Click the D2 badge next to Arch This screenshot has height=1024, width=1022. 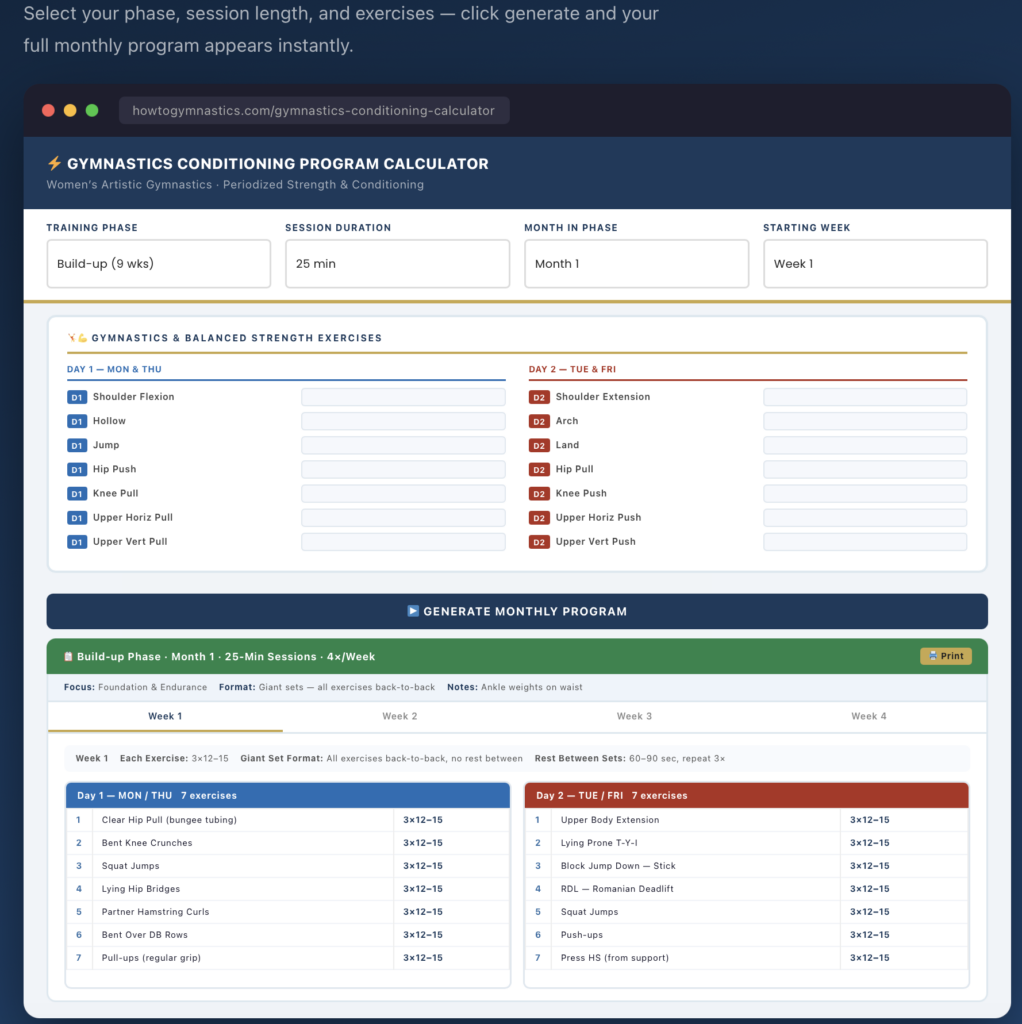coord(539,421)
